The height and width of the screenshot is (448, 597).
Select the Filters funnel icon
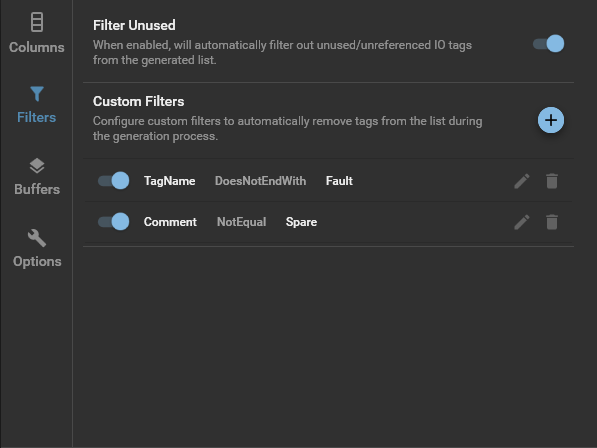[x=37, y=94]
